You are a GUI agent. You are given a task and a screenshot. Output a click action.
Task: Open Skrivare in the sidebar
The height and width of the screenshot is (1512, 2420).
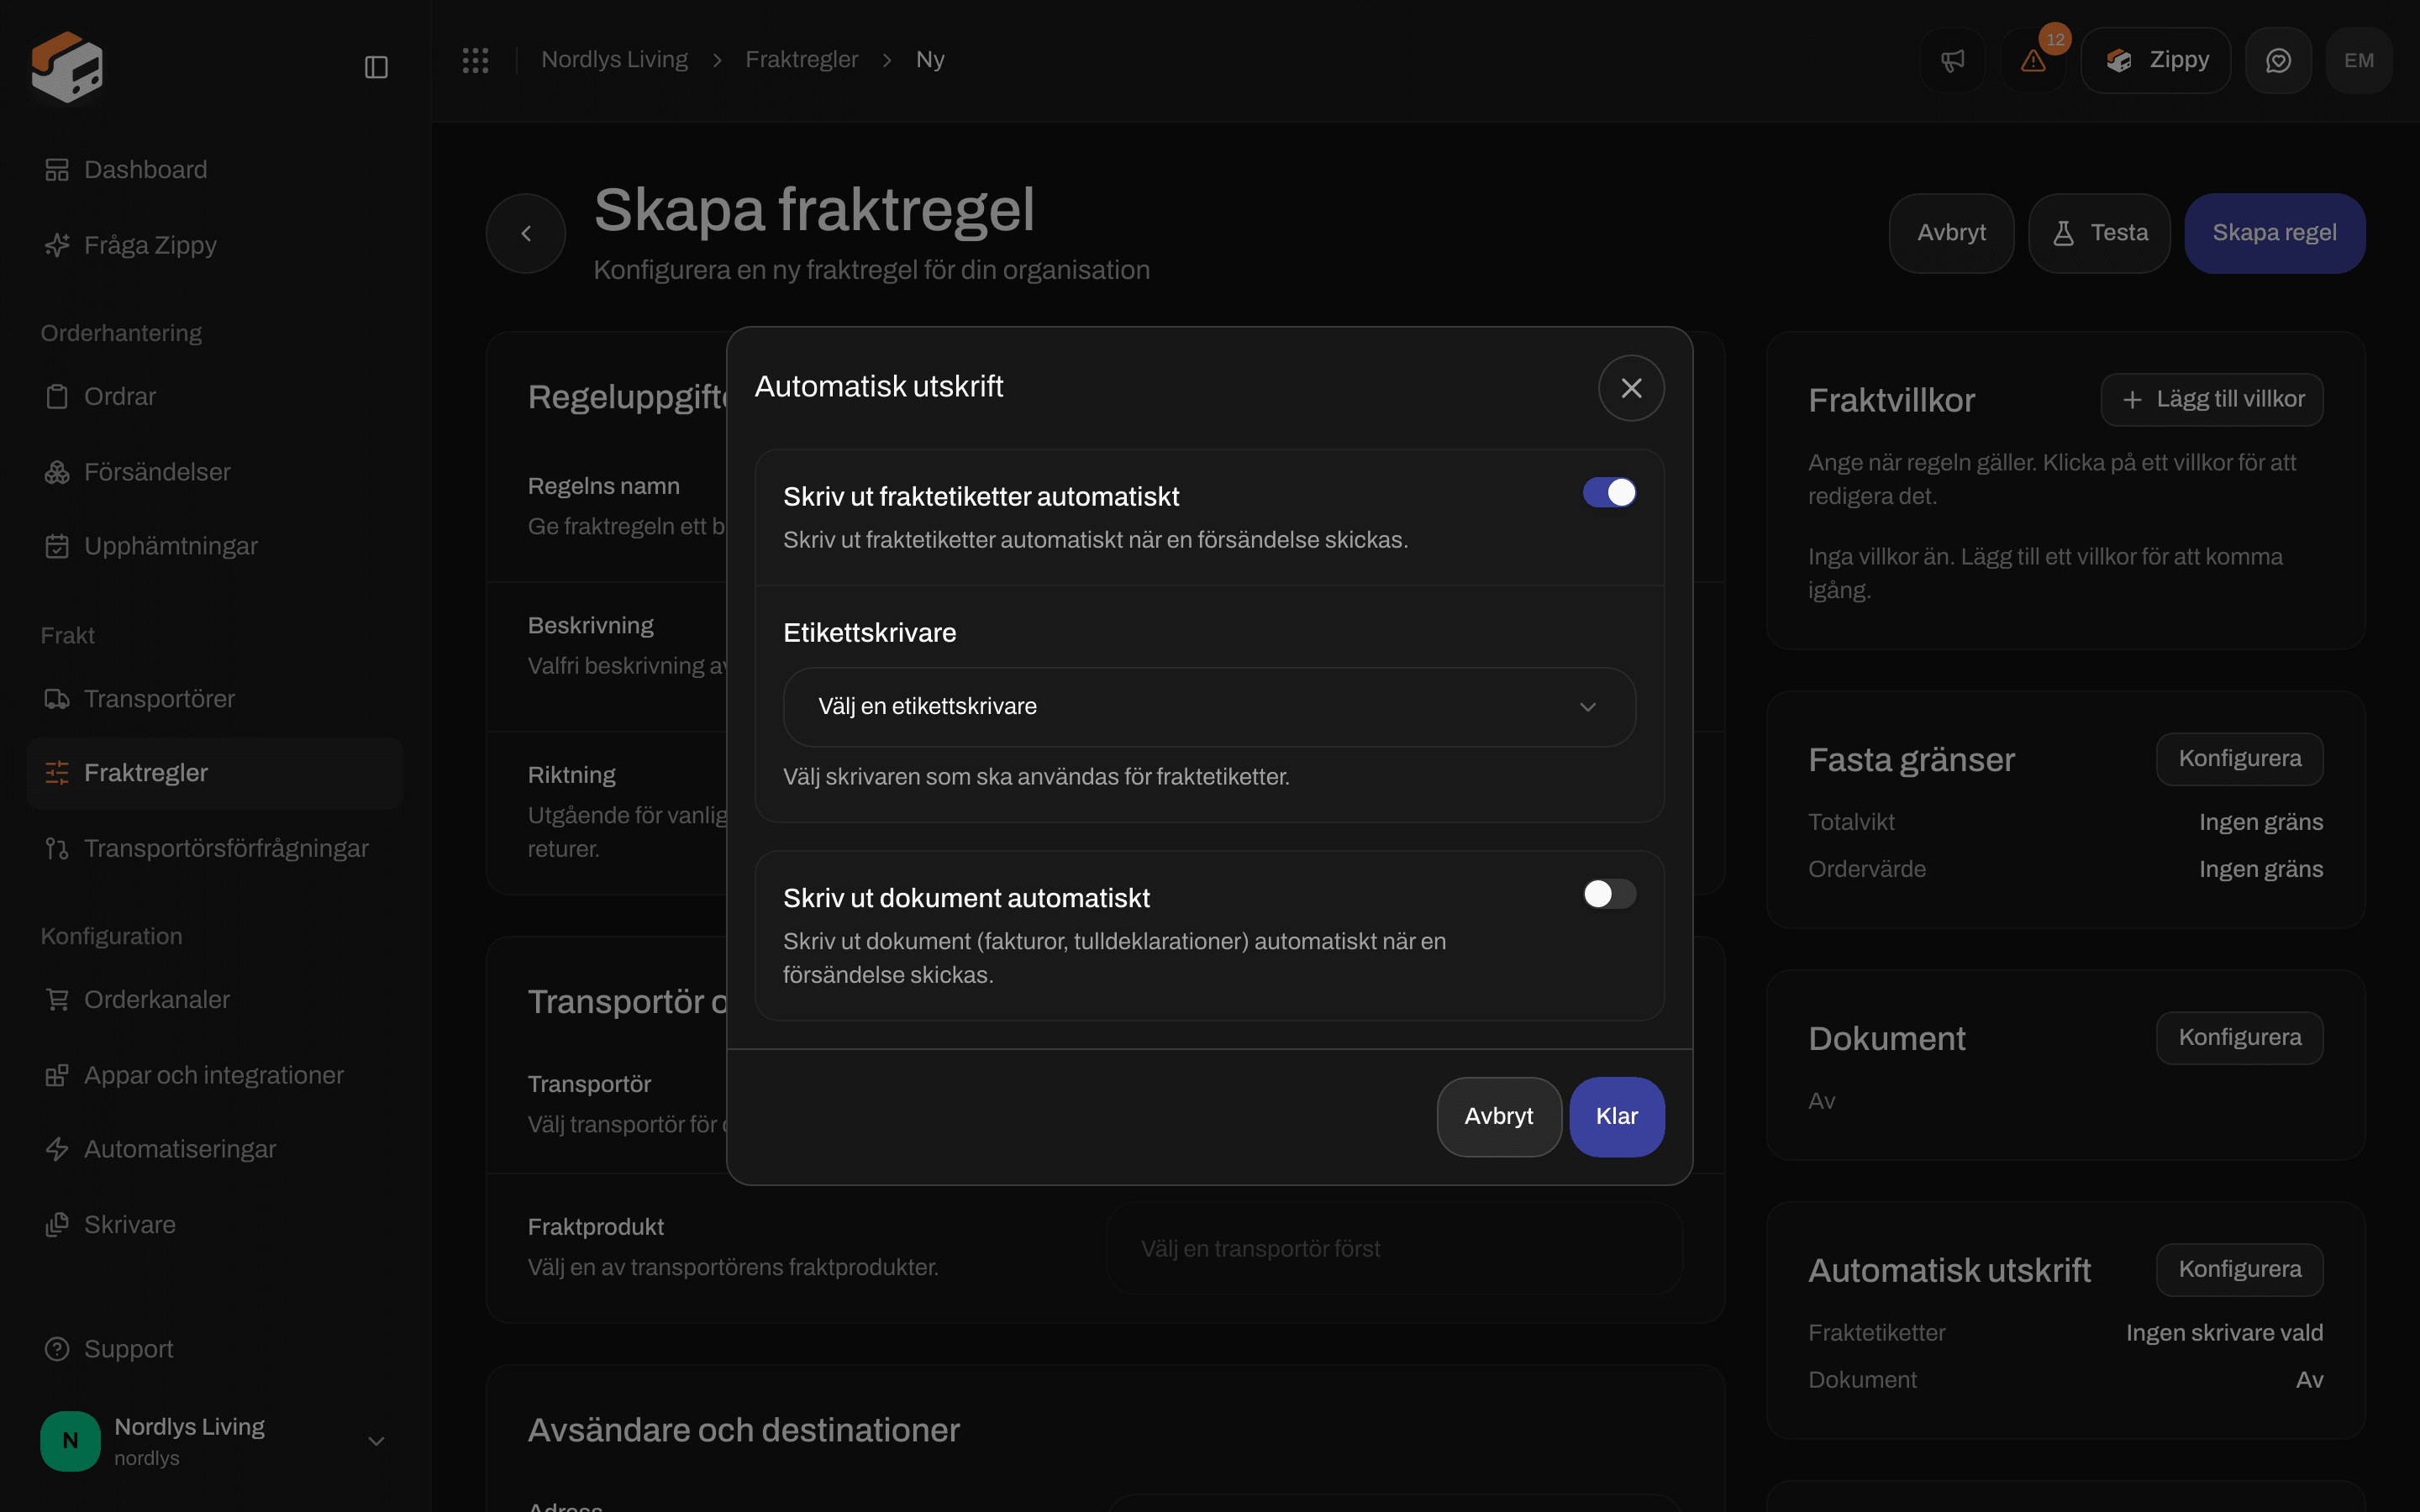pos(215,1225)
